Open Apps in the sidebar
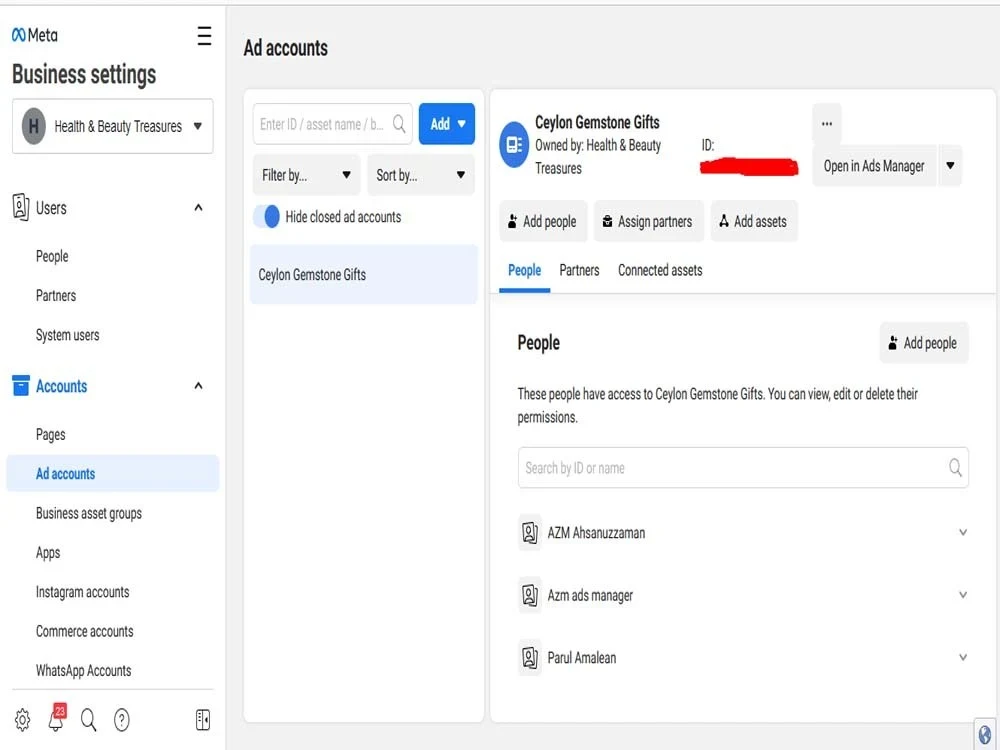Viewport: 1000px width, 750px height. click(x=48, y=553)
